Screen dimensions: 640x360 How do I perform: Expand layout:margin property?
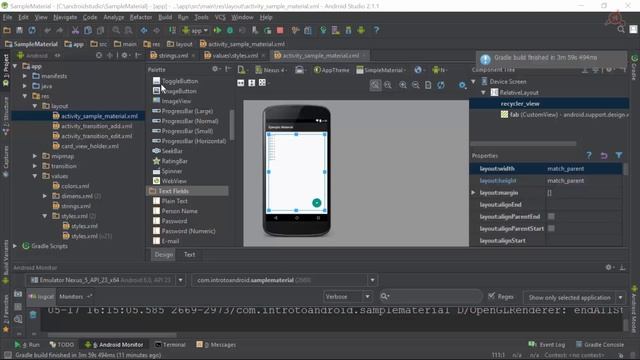(473, 192)
